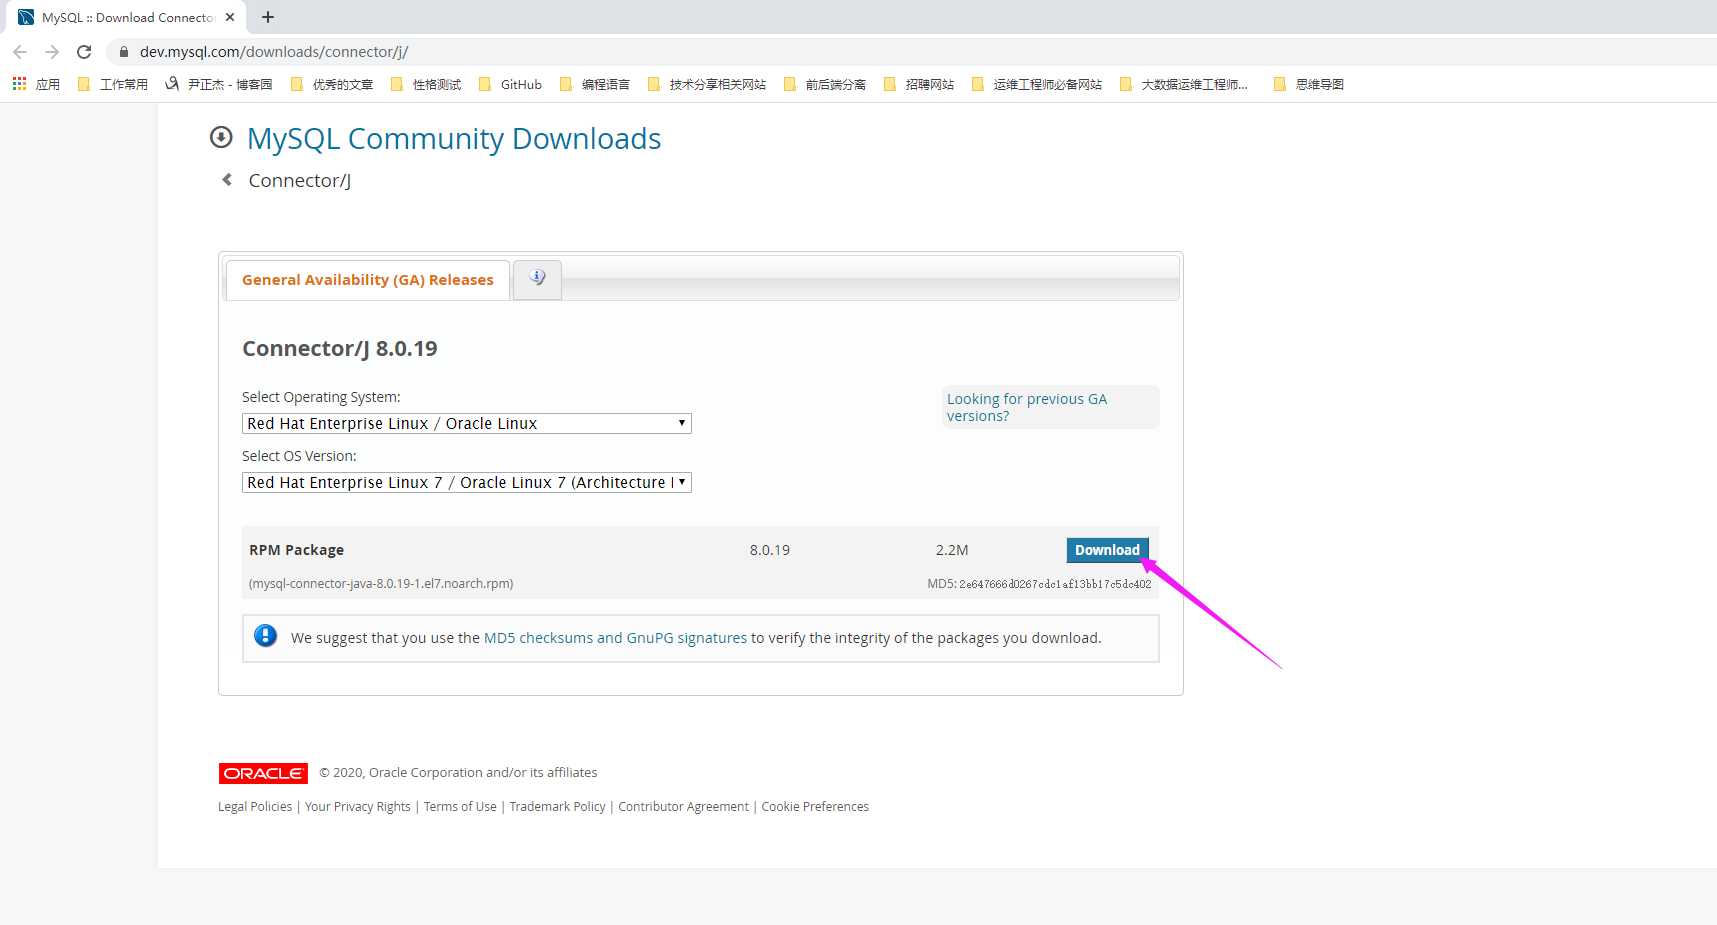
Task: Open the Apps grid bookmark icon
Action: [x=20, y=84]
